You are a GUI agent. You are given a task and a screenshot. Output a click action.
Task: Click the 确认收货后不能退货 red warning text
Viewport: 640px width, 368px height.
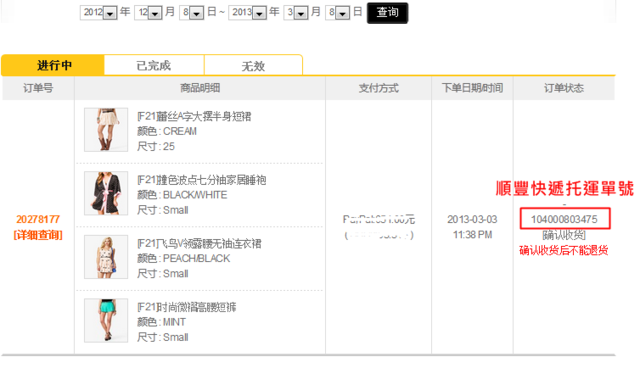[x=564, y=250]
